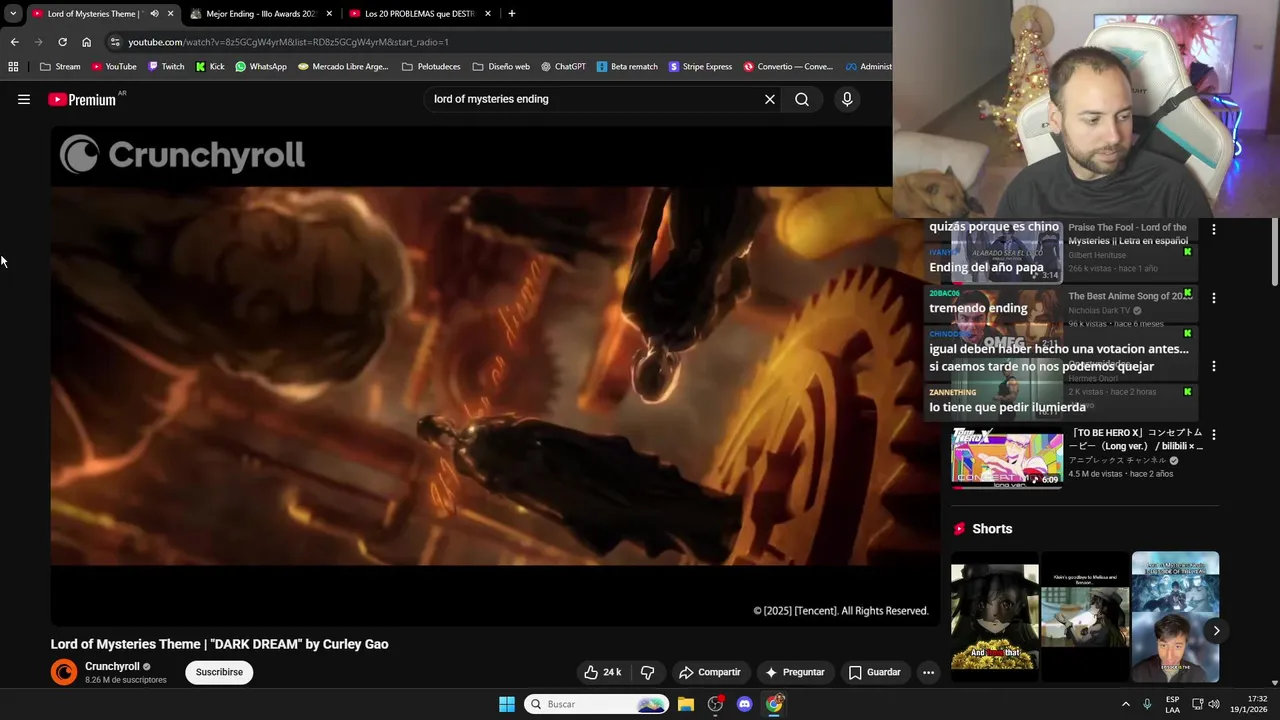Image resolution: width=1280 pixels, height=720 pixels.
Task: Open the Pelotudeces bookmarks folder
Action: [x=431, y=67]
